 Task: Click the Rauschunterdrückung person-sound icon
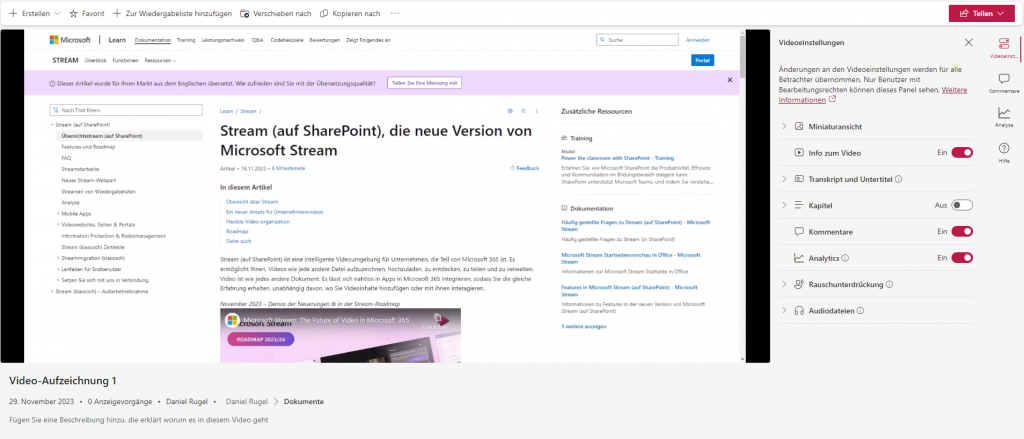tap(799, 284)
